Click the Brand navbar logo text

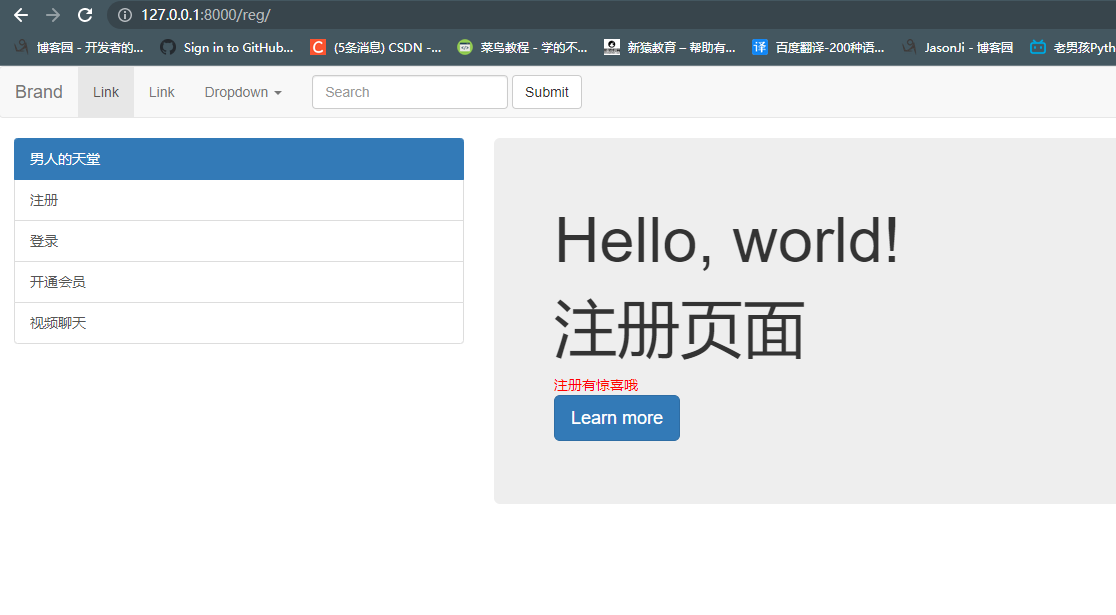(39, 92)
